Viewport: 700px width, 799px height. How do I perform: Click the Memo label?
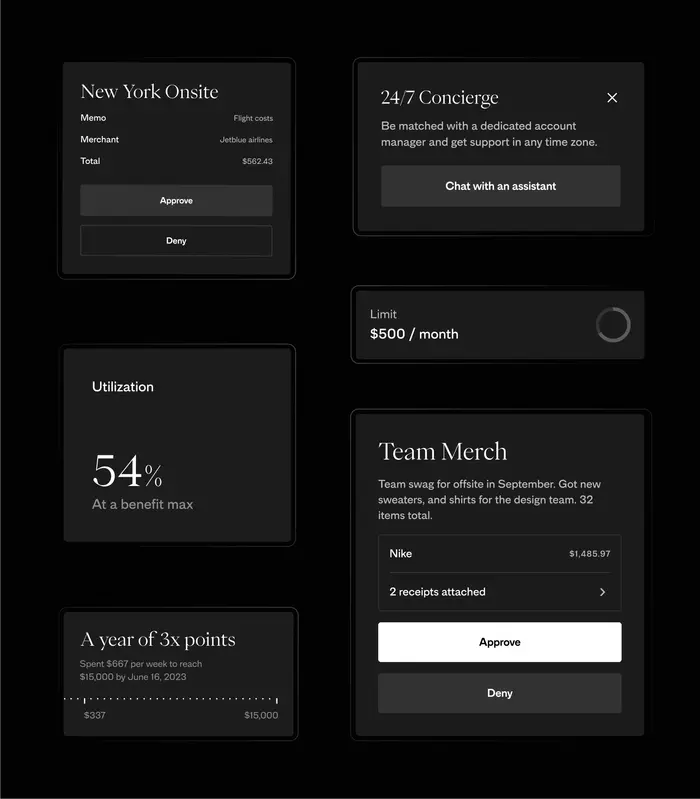pyautogui.click(x=93, y=118)
